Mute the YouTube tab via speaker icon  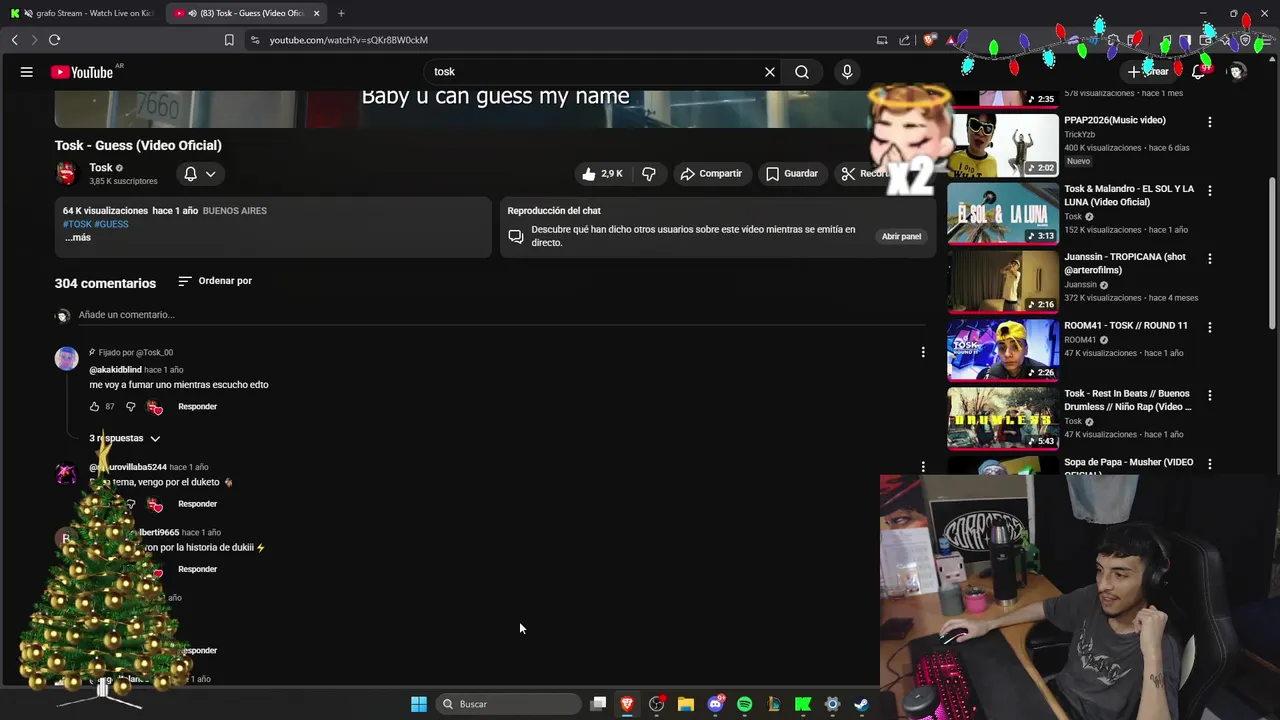[x=192, y=13]
